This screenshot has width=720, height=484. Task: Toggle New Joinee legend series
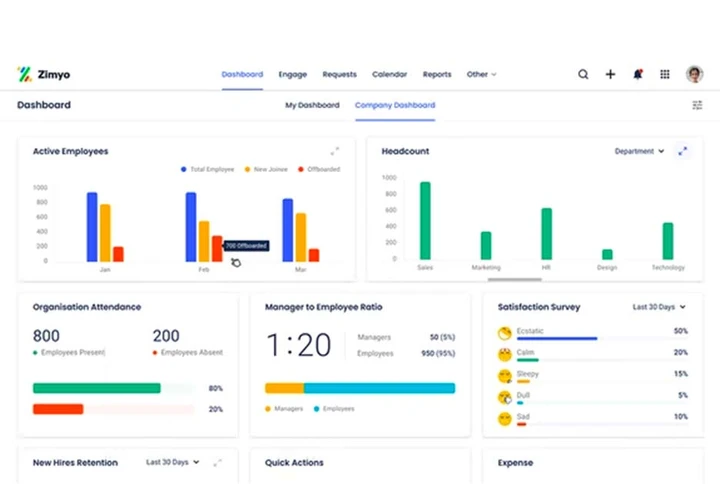pos(265,169)
